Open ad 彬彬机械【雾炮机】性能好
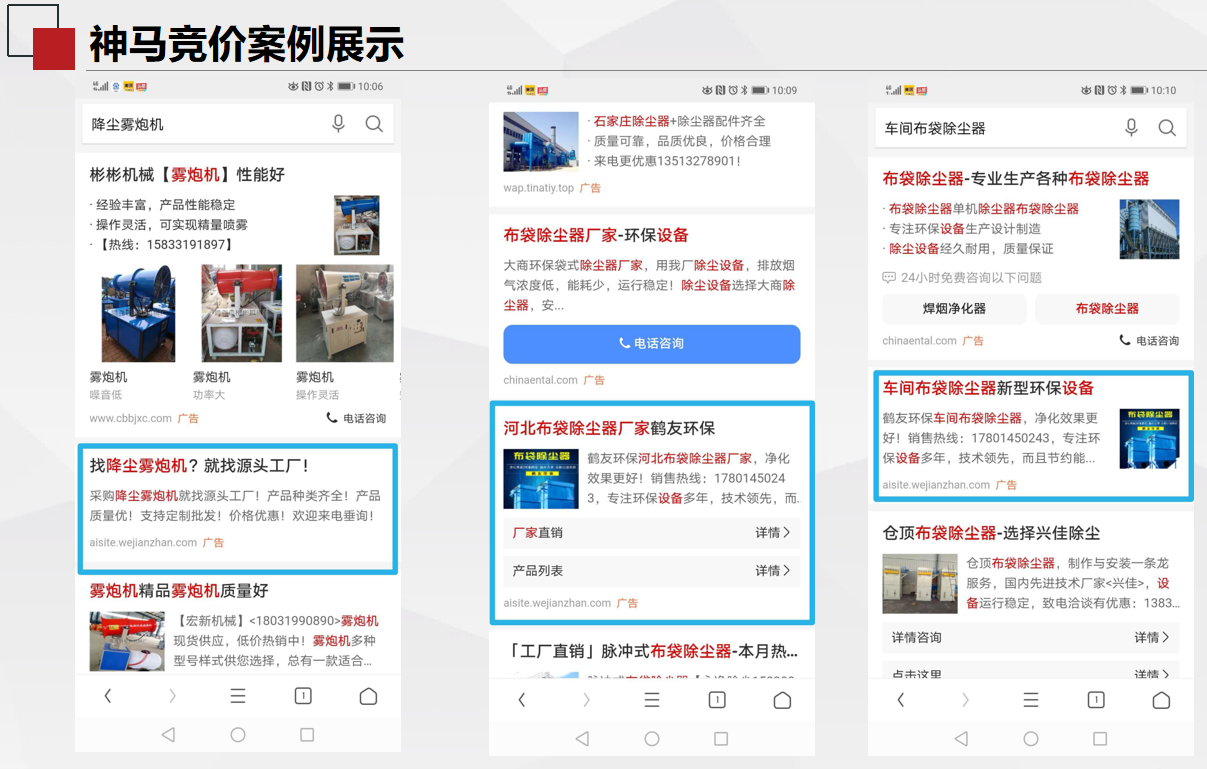The height and width of the screenshot is (769, 1207). point(187,175)
